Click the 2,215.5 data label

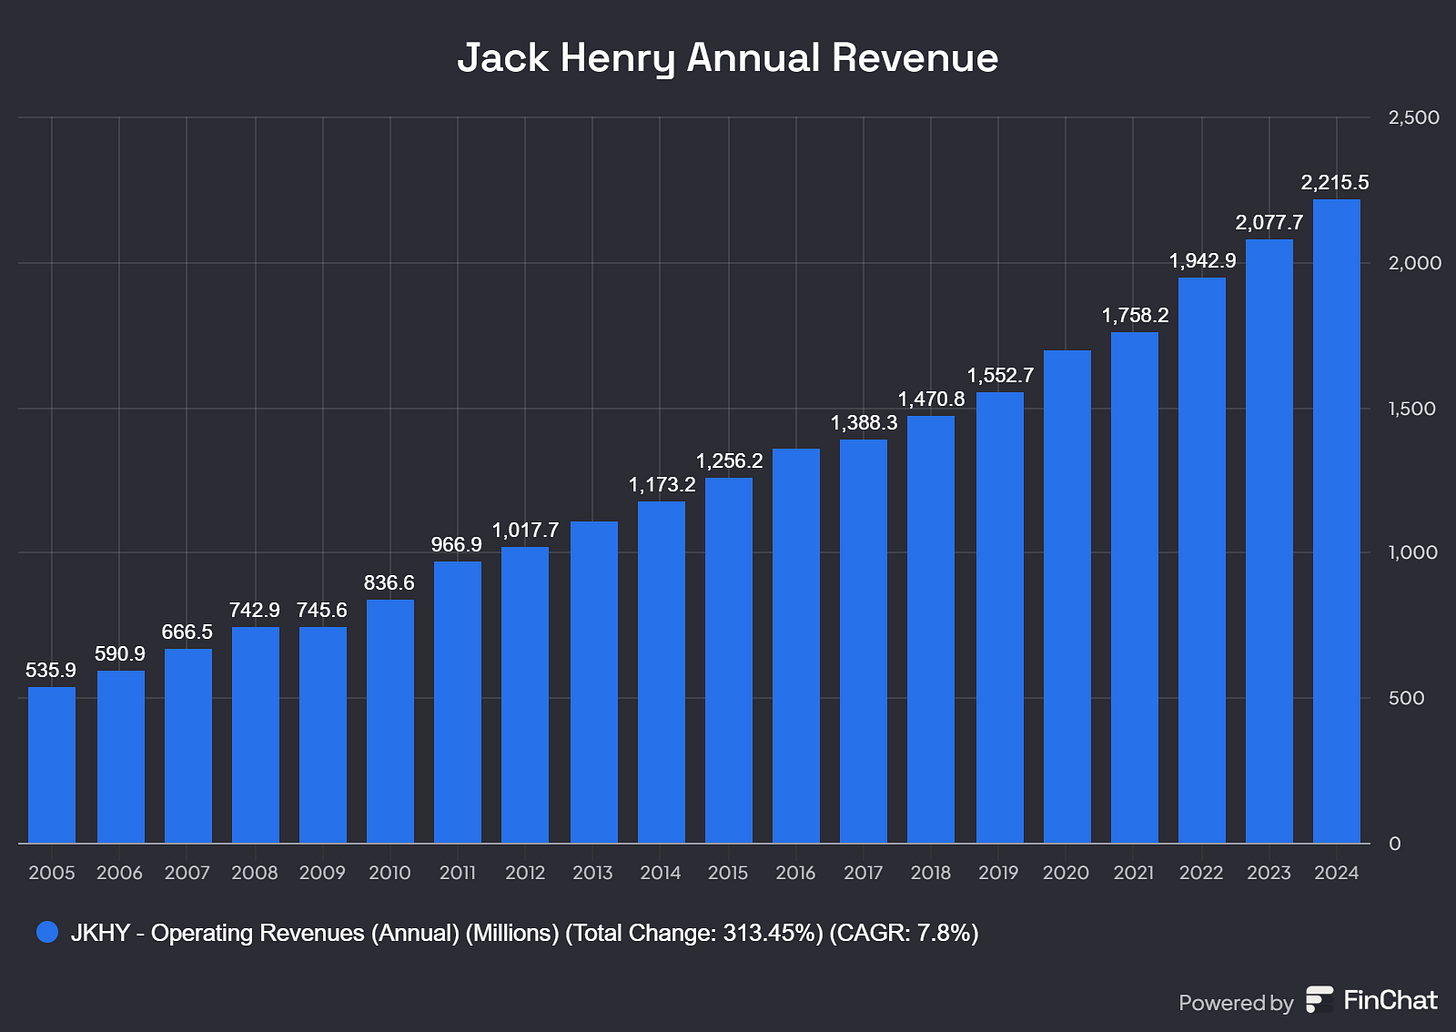[x=1335, y=182]
